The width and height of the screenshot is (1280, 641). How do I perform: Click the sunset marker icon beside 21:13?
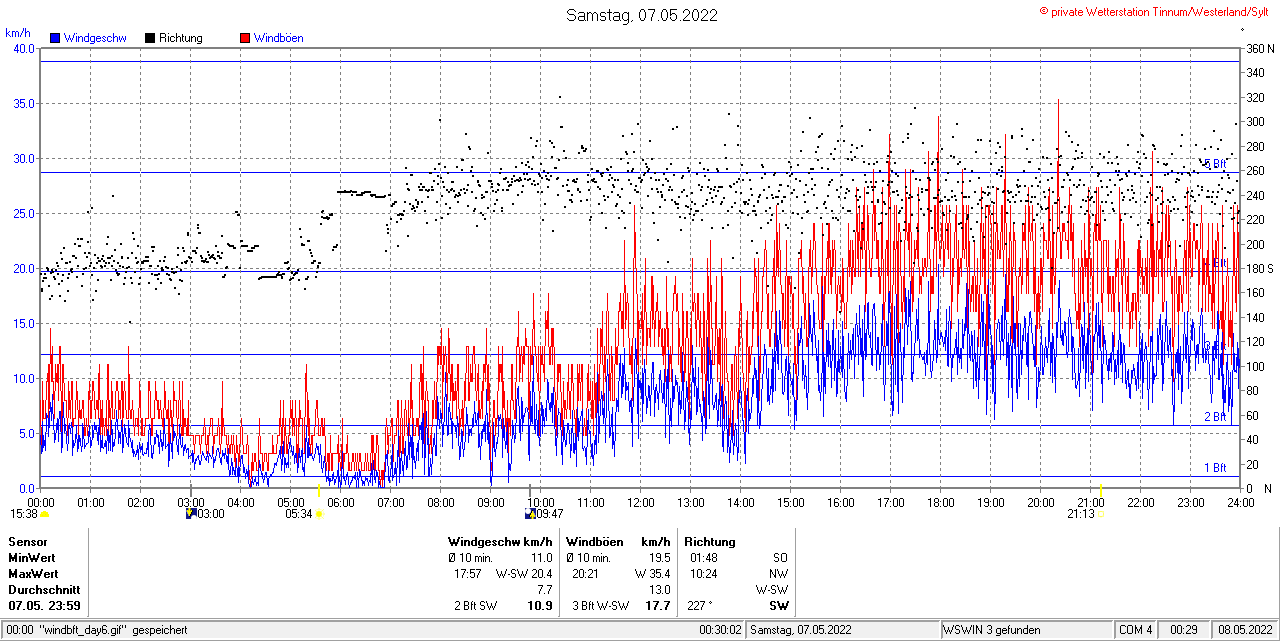coord(1100,514)
